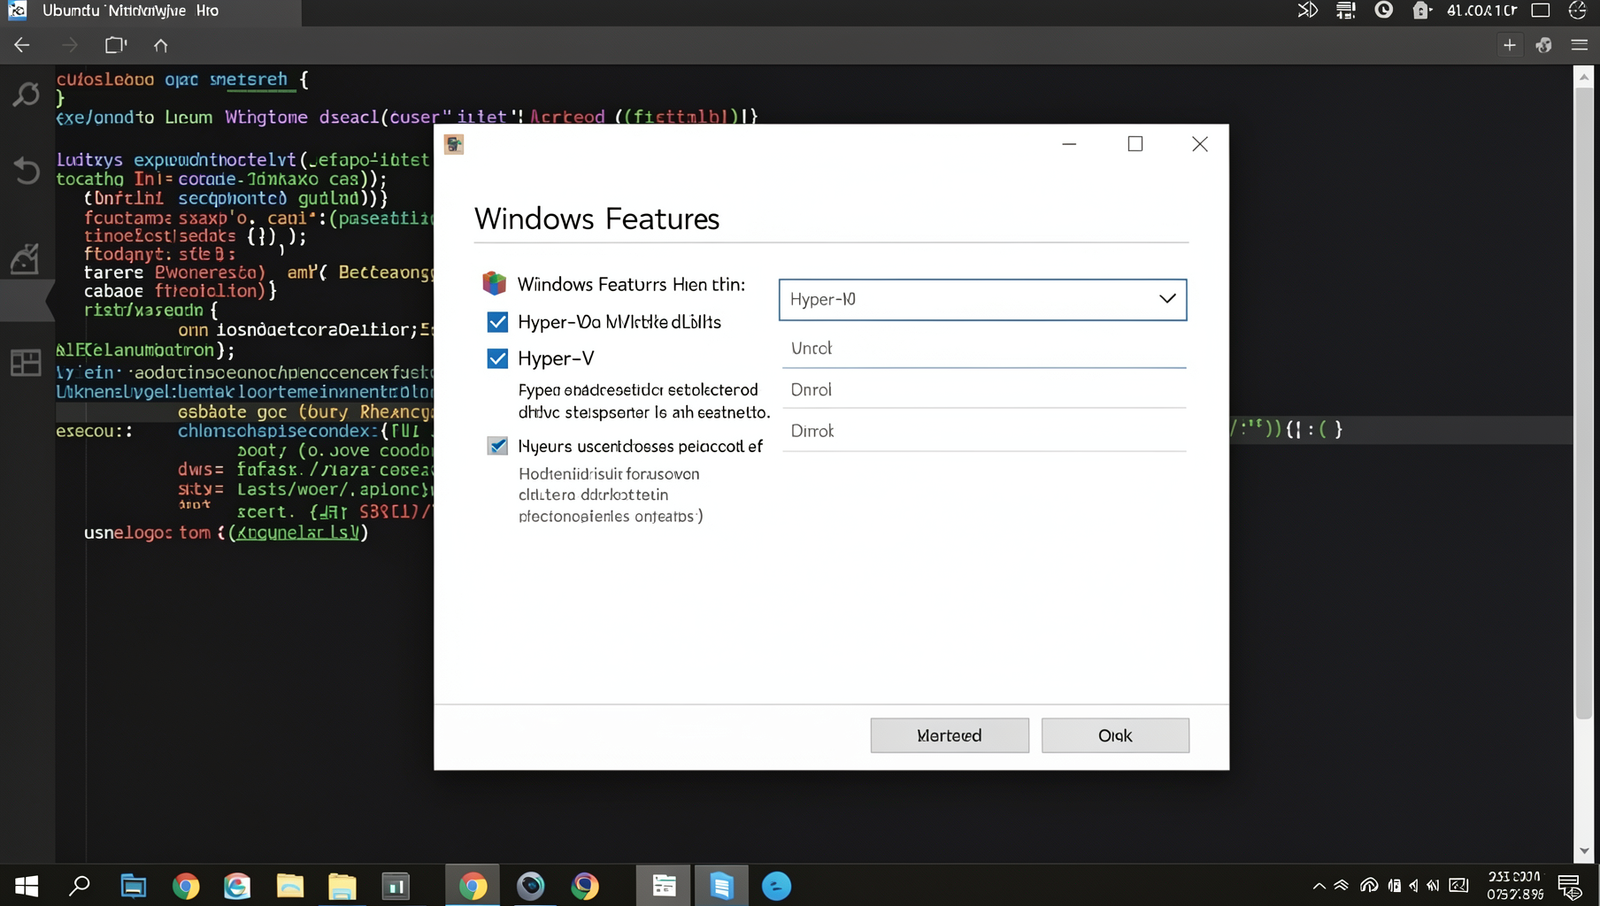Viewport: 1600px width, 906px height.
Task: Go back with the left arrow toolbar button
Action: (x=22, y=45)
